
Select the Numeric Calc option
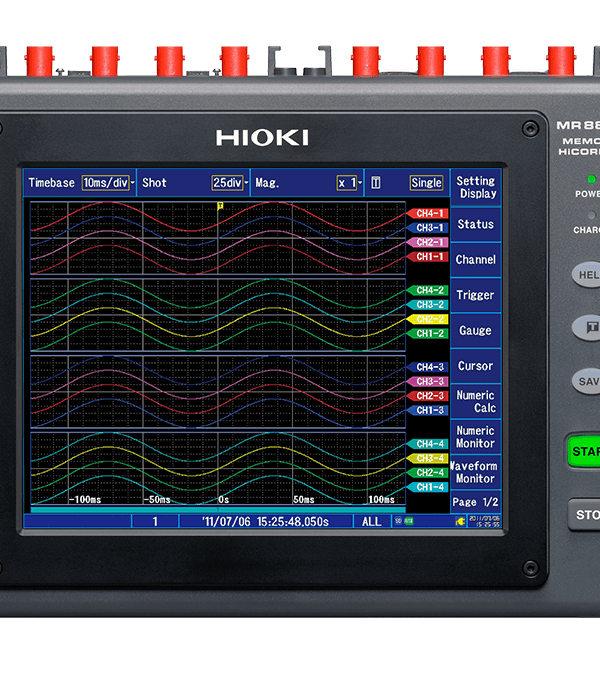(x=476, y=401)
